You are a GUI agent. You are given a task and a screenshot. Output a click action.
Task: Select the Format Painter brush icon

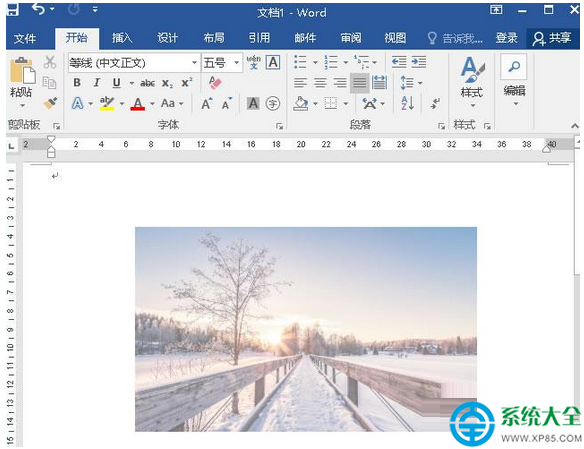click(50, 104)
